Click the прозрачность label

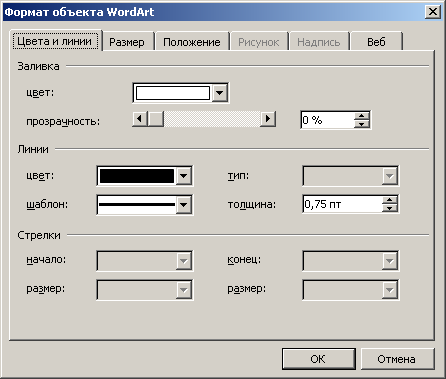[x=63, y=121]
